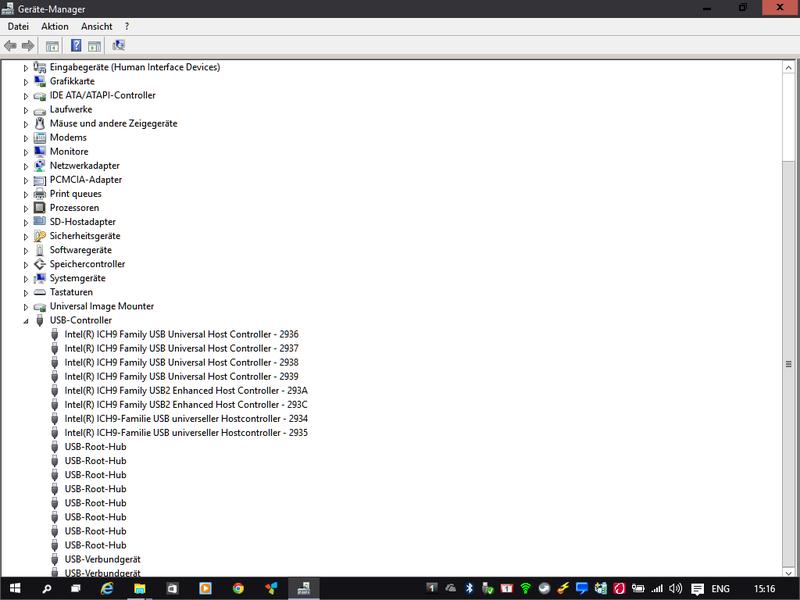The width and height of the screenshot is (800, 600).
Task: Select Intel ICH9 Universal Host Controller - 2936
Action: tap(181, 334)
